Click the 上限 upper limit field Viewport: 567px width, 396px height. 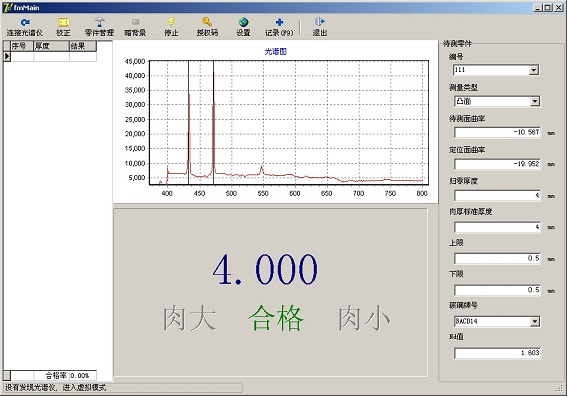click(497, 258)
